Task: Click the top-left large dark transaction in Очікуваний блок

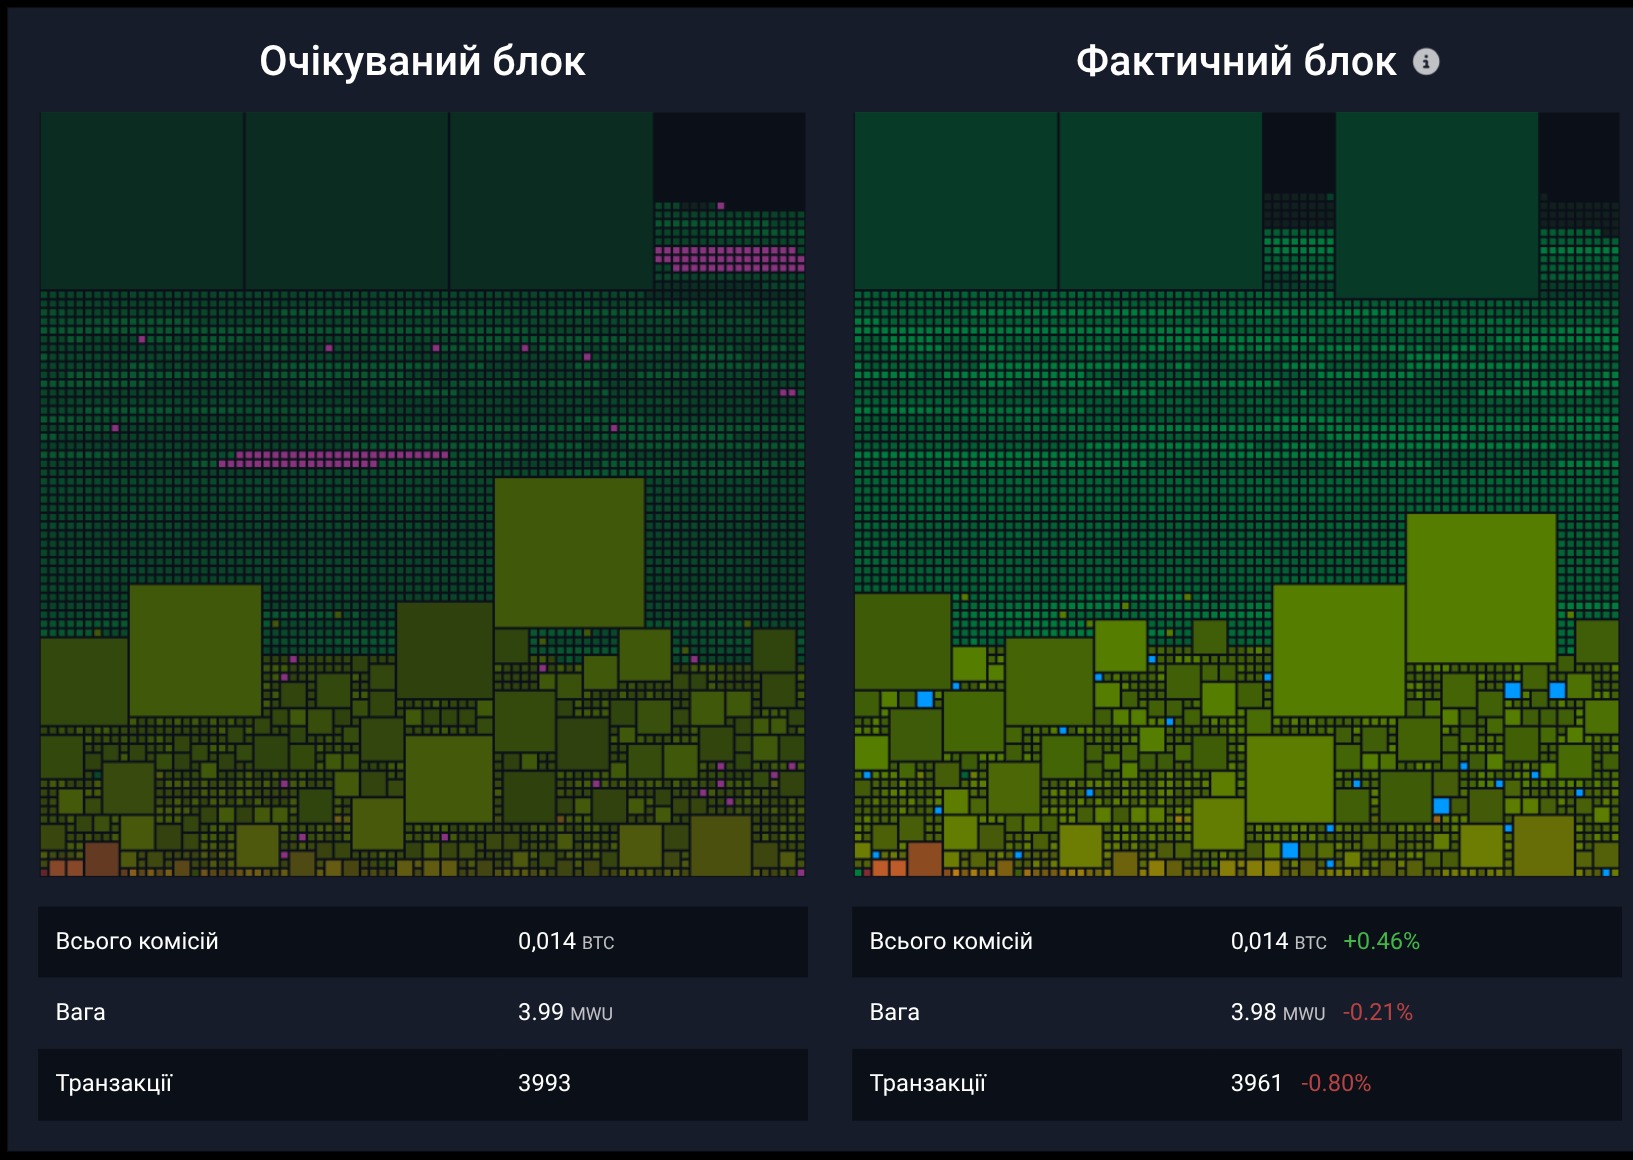Action: tap(141, 200)
